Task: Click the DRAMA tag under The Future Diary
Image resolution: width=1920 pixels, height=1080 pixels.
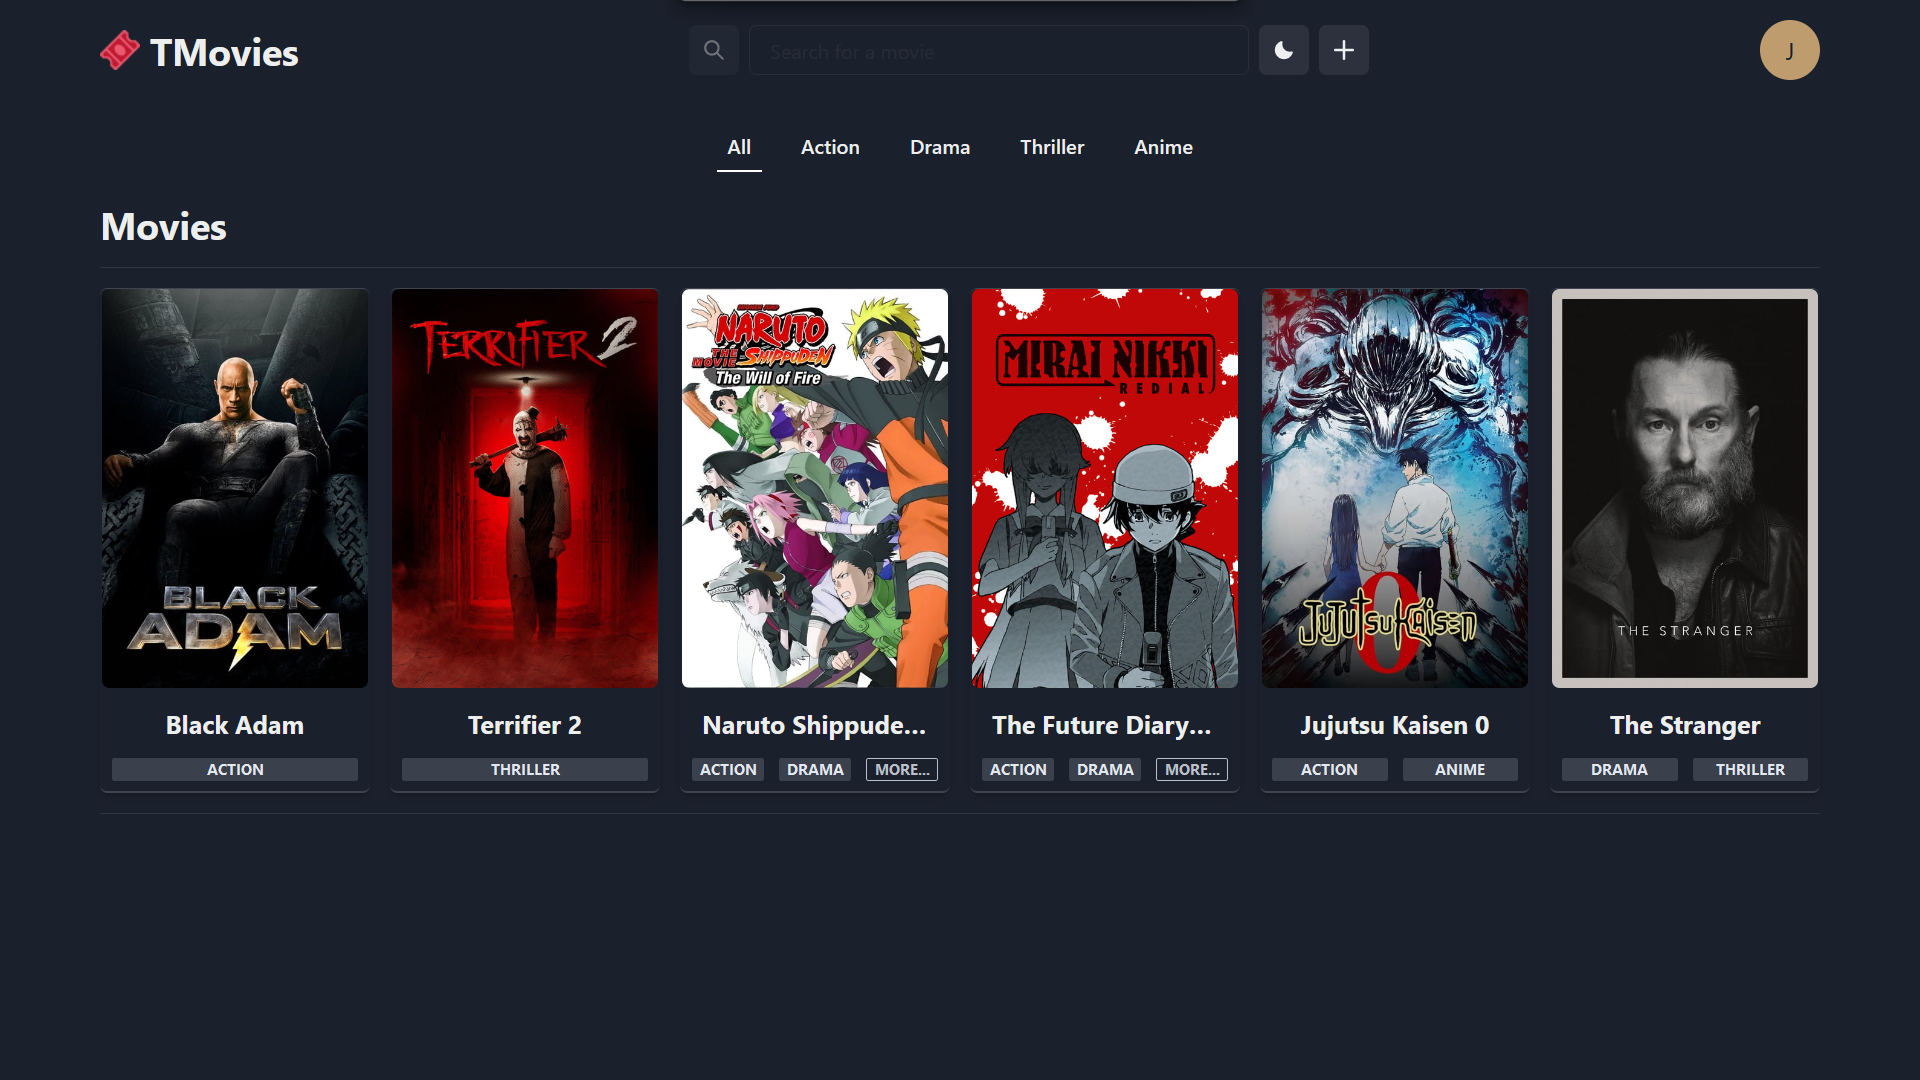Action: tap(1105, 769)
